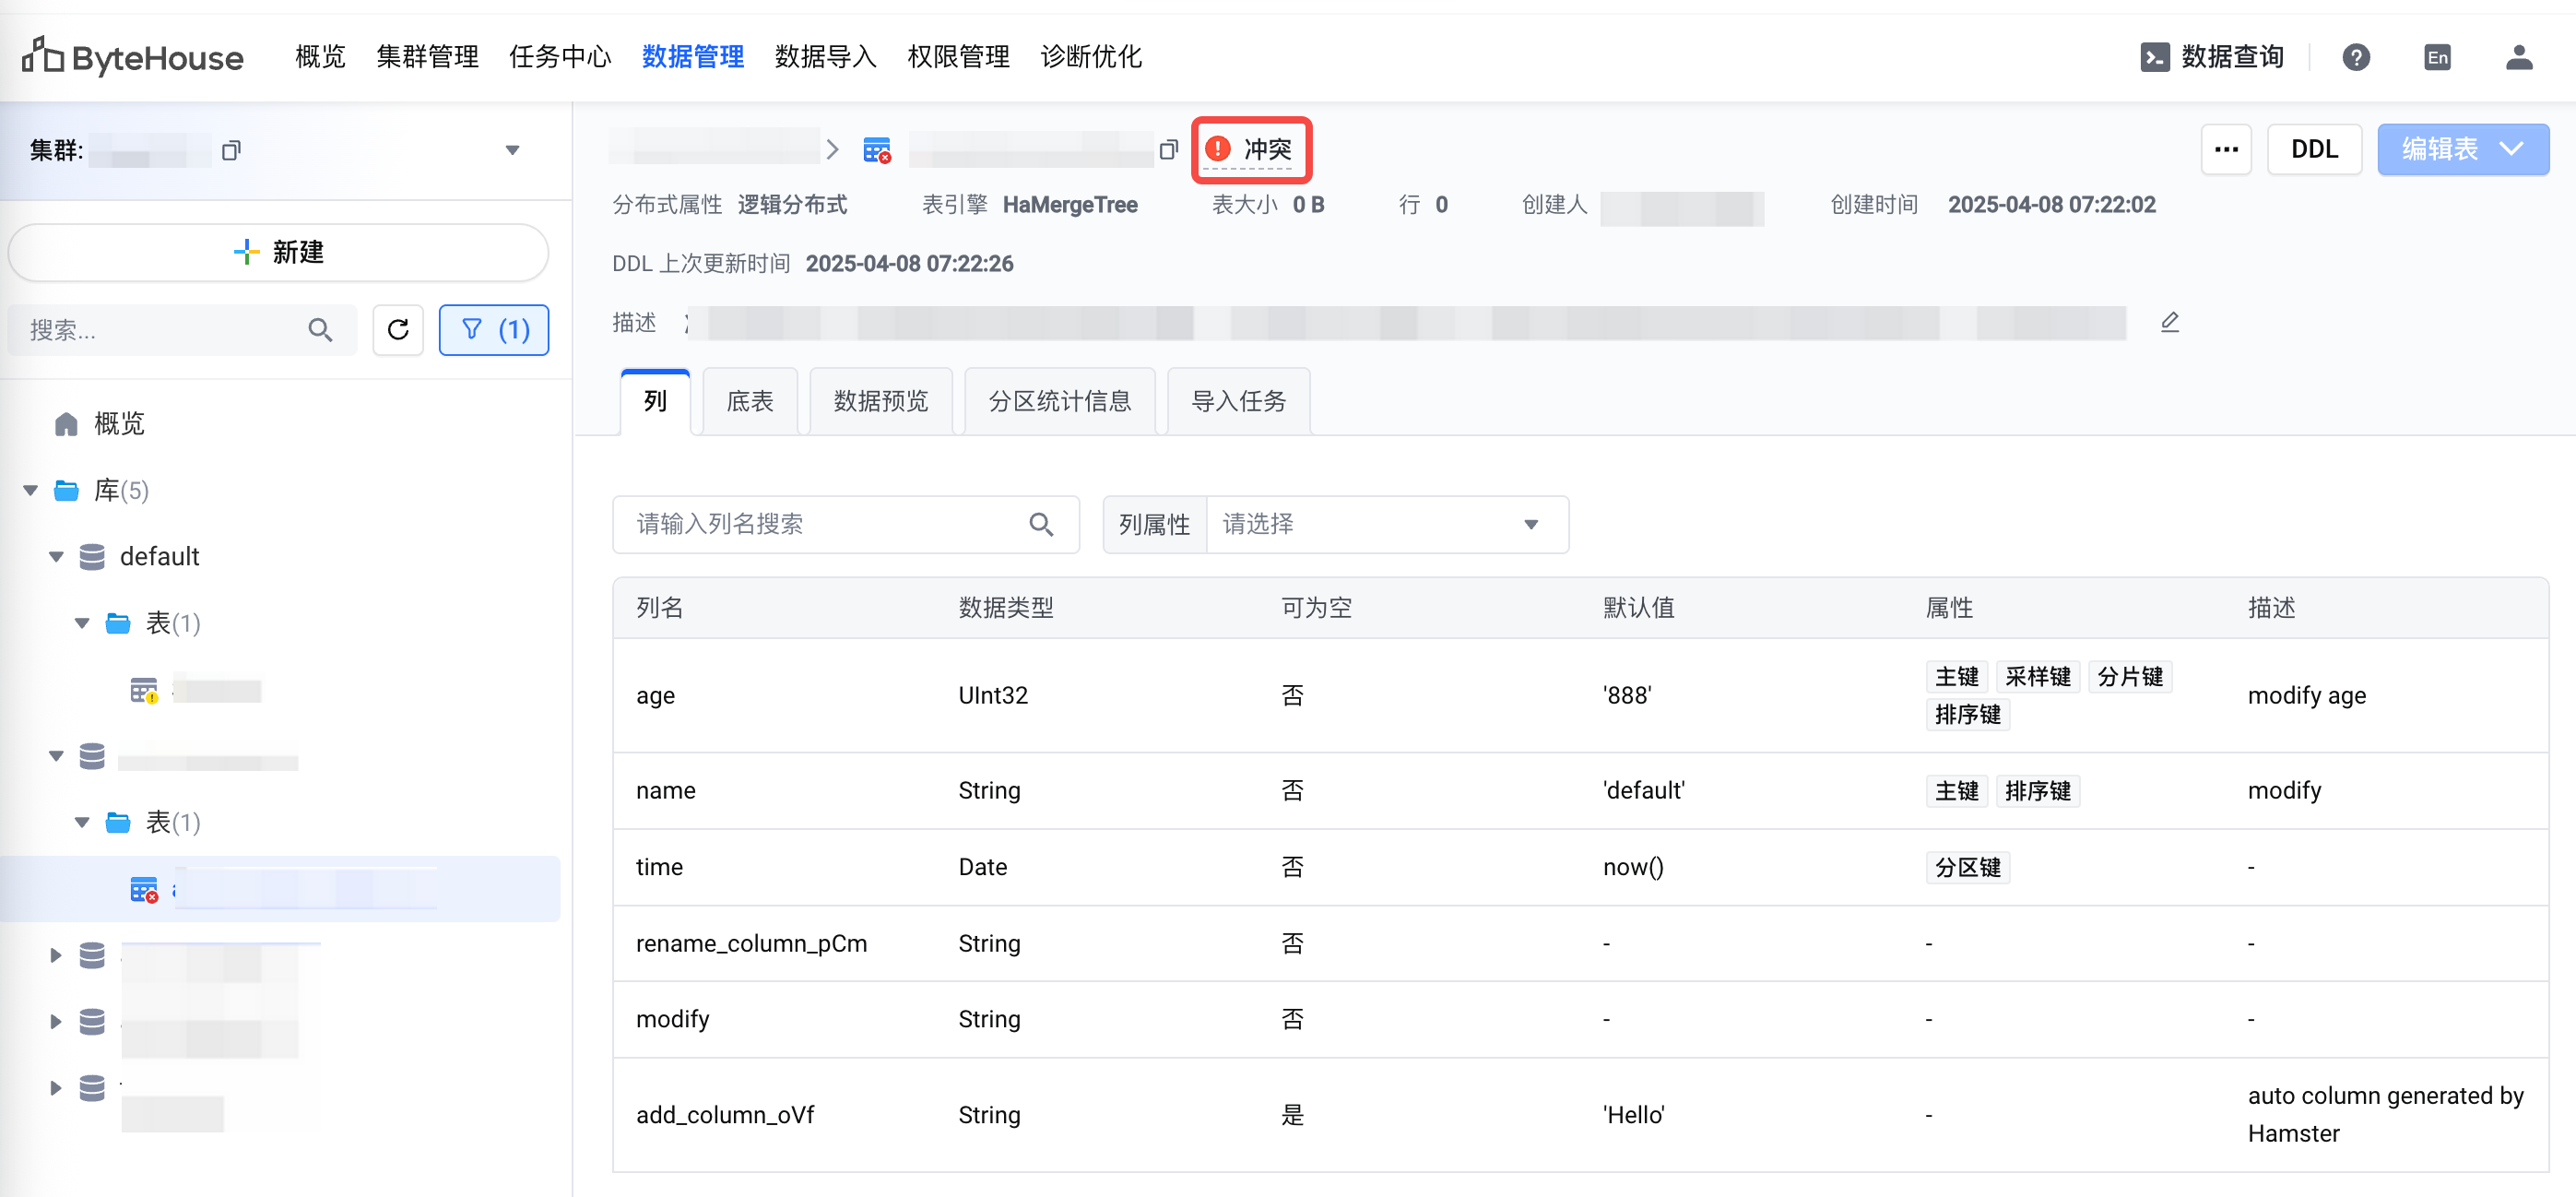
Task: Click the sidebar search magnifier icon
Action: [320, 330]
